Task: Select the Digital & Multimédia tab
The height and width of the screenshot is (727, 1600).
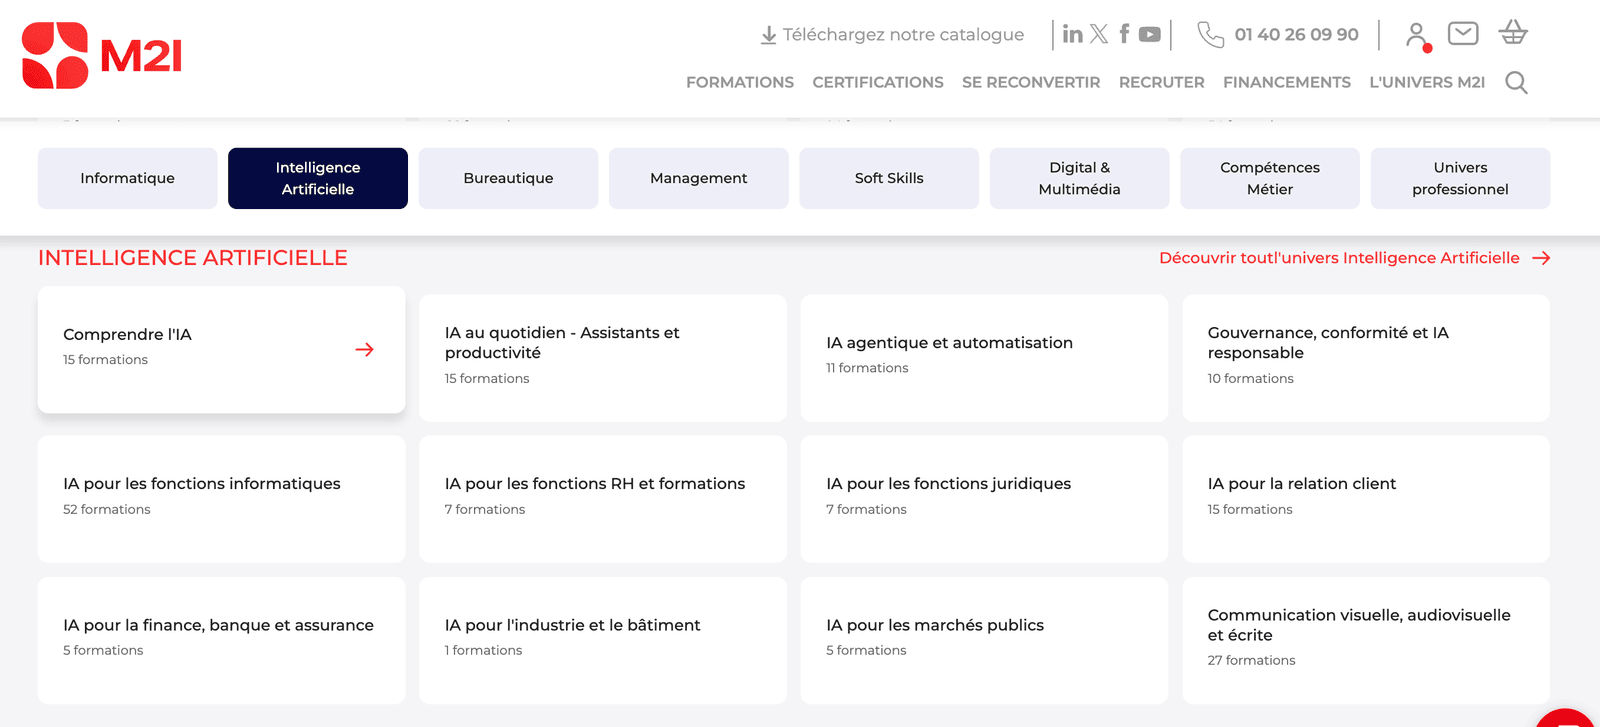Action: pos(1080,178)
